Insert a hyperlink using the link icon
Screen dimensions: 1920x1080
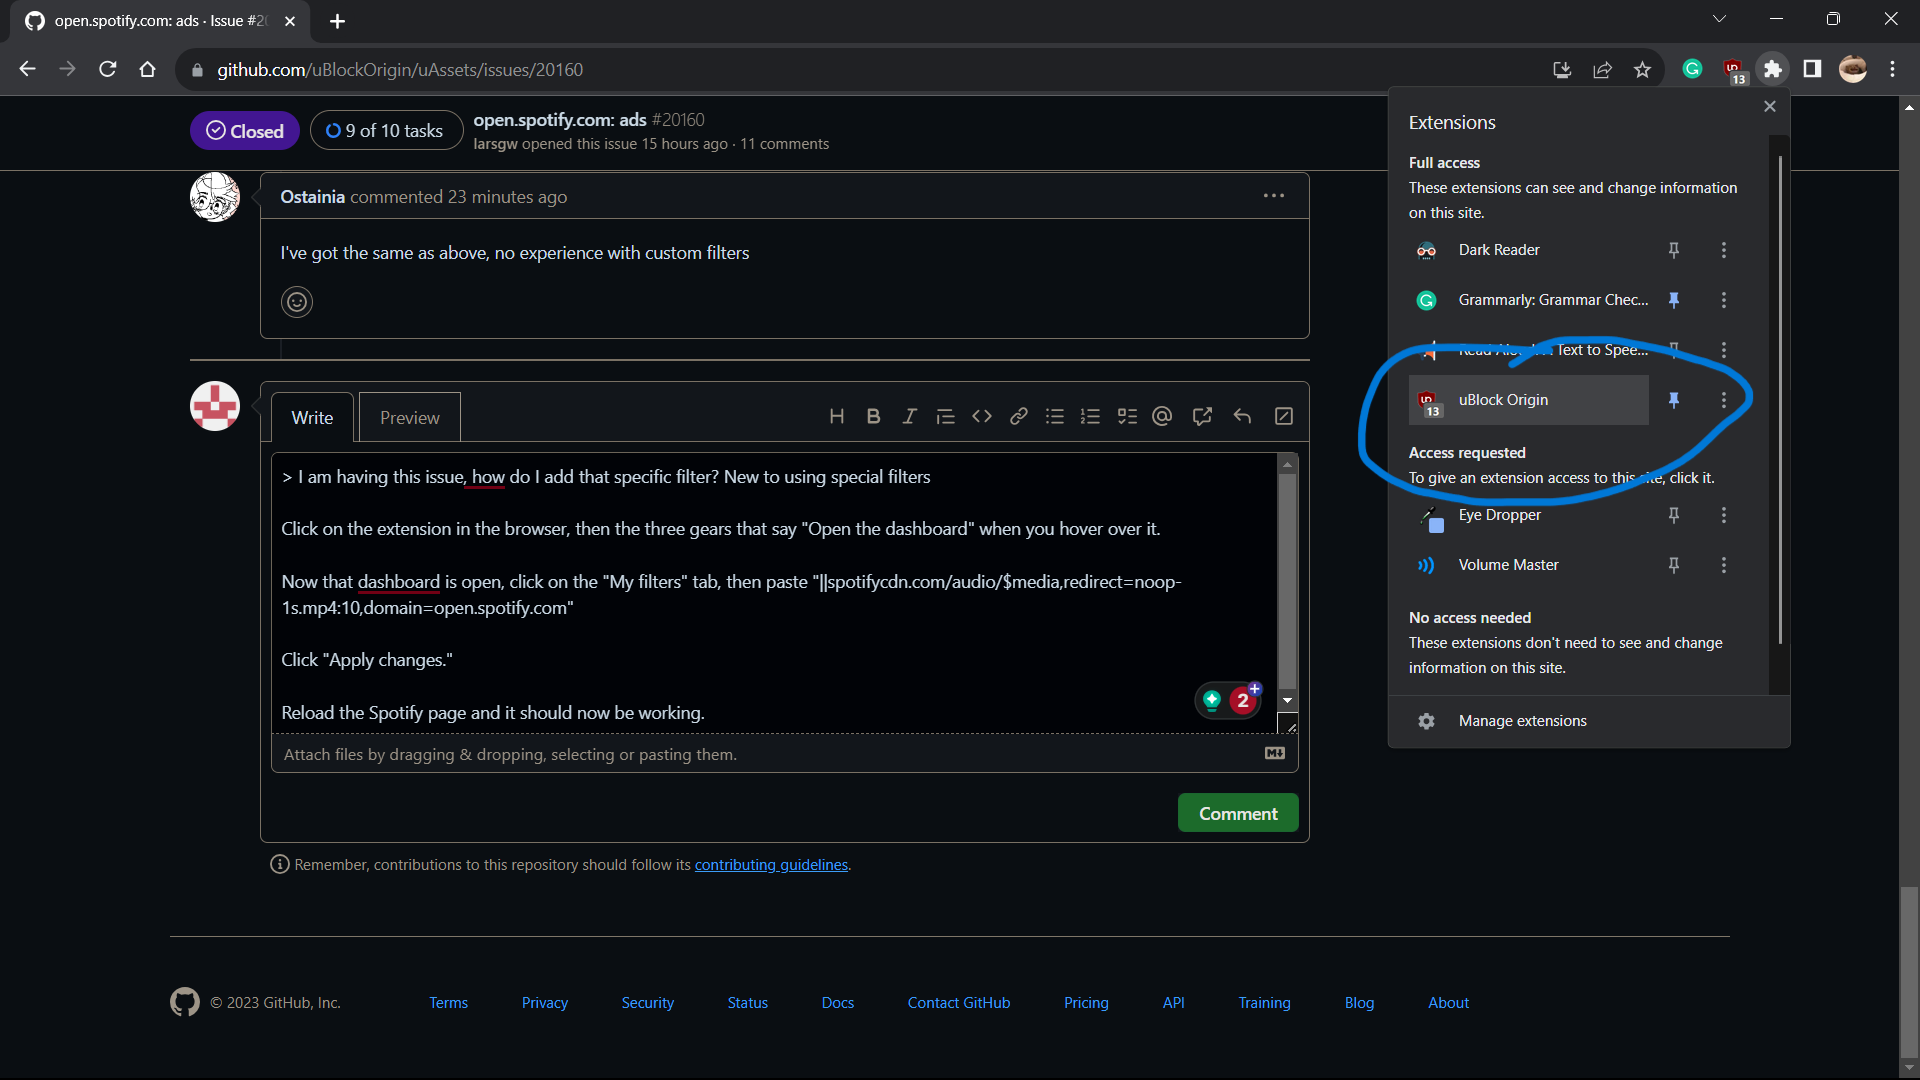click(1018, 416)
